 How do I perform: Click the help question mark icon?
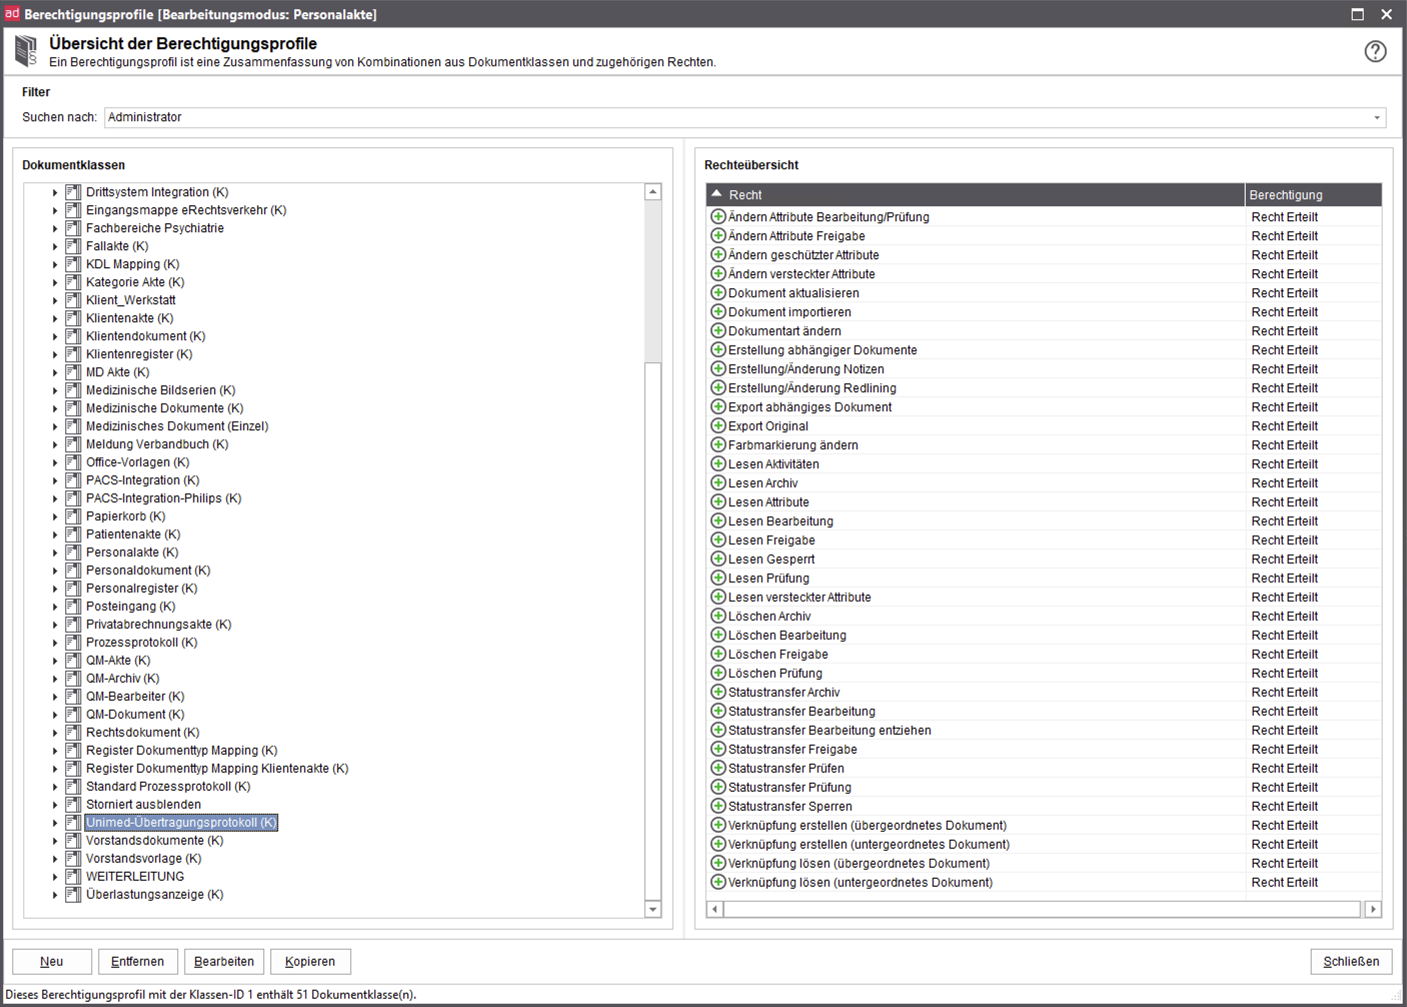1375,51
